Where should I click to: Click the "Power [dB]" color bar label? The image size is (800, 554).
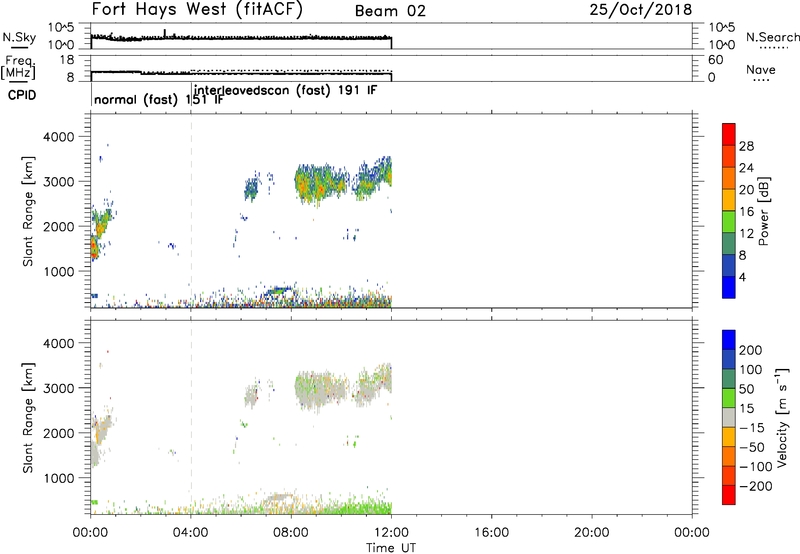763,211
